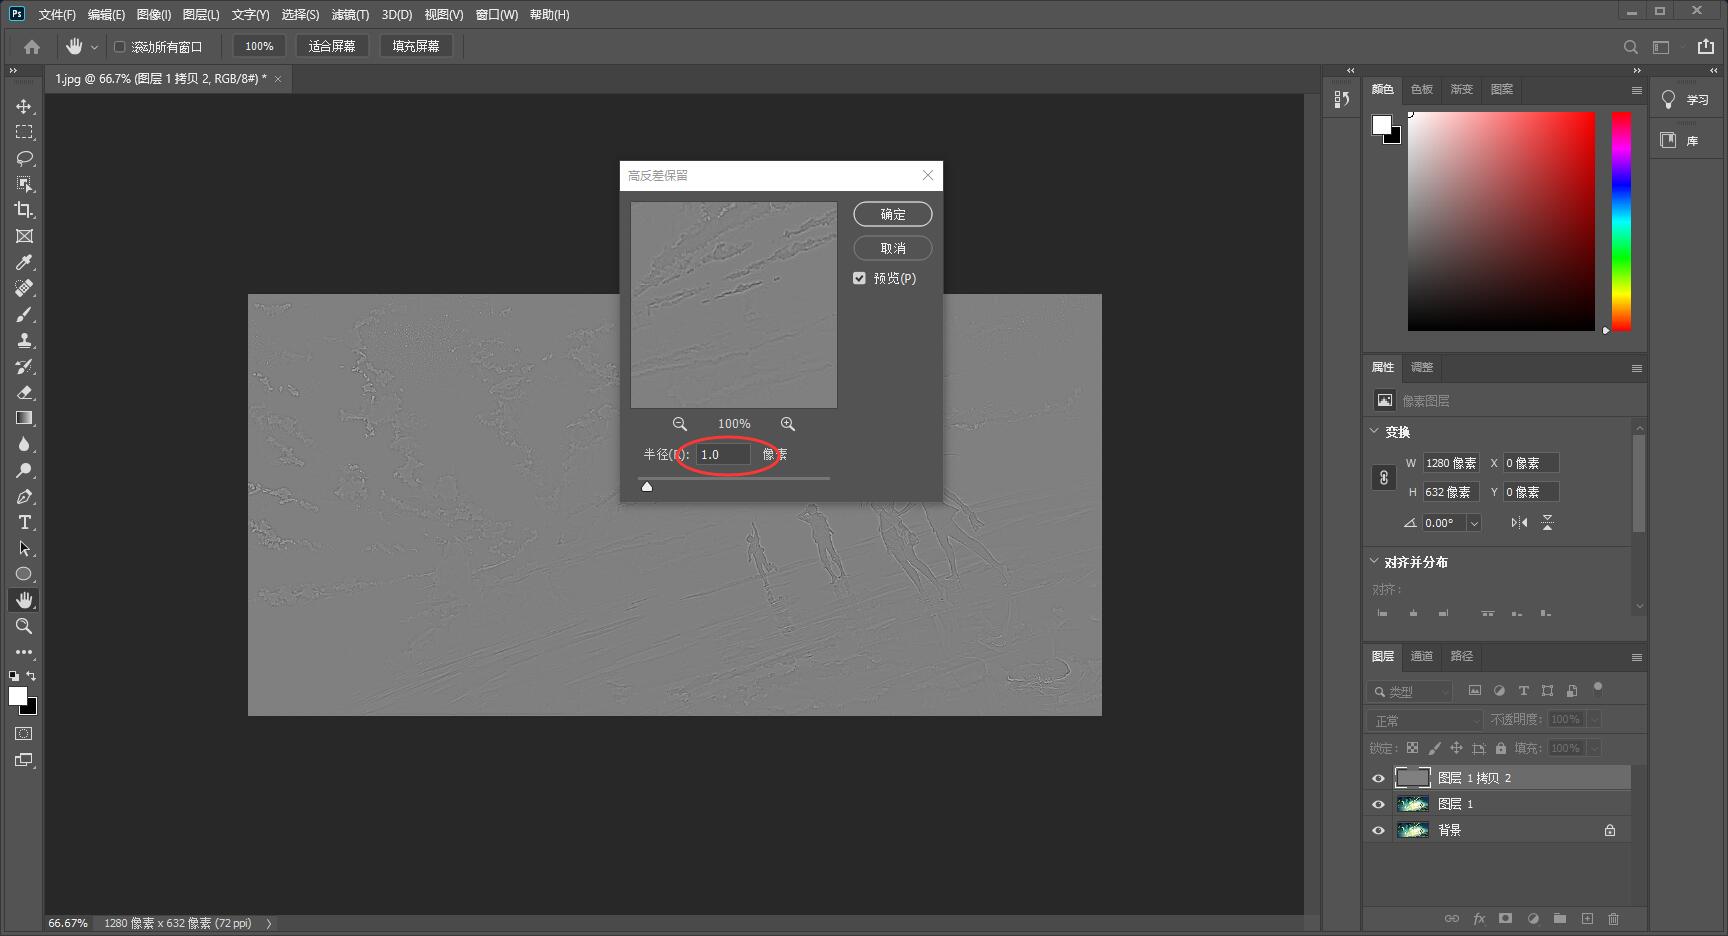Viewport: 1728px width, 936px height.
Task: Click the vertical hue spectrum slider
Action: coord(1621,221)
